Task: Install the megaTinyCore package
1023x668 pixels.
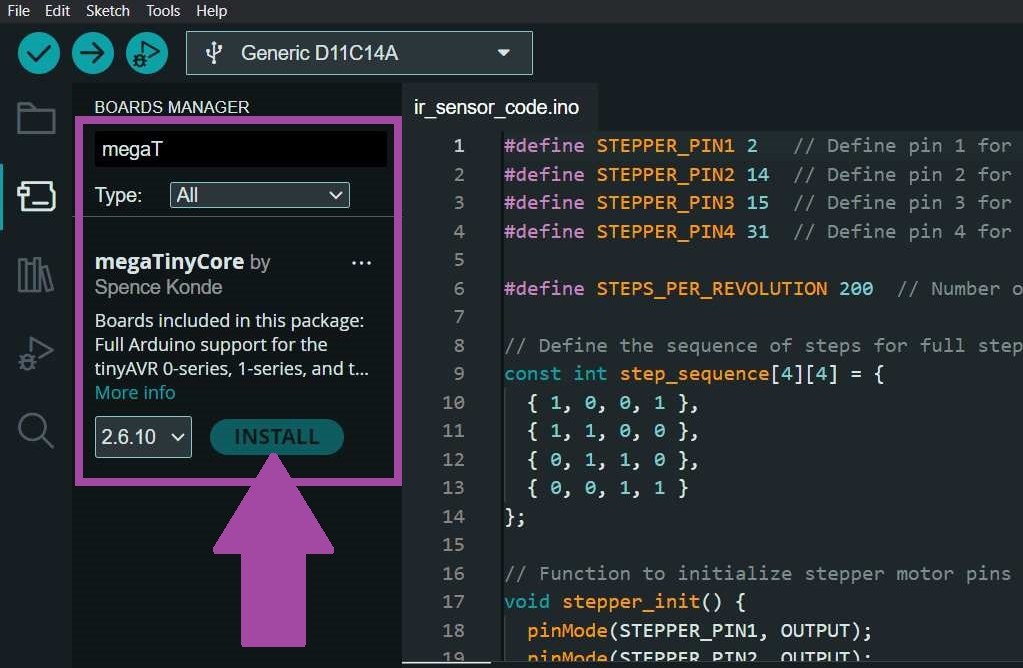Action: tap(276, 437)
